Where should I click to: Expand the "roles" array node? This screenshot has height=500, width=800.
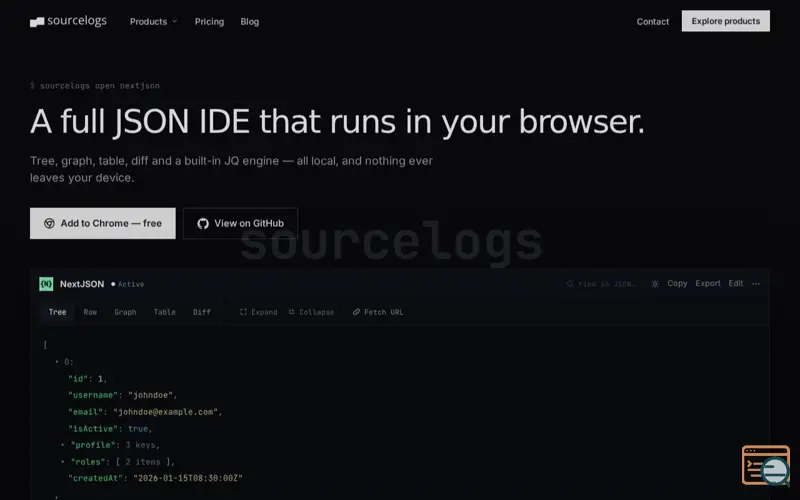coord(63,462)
